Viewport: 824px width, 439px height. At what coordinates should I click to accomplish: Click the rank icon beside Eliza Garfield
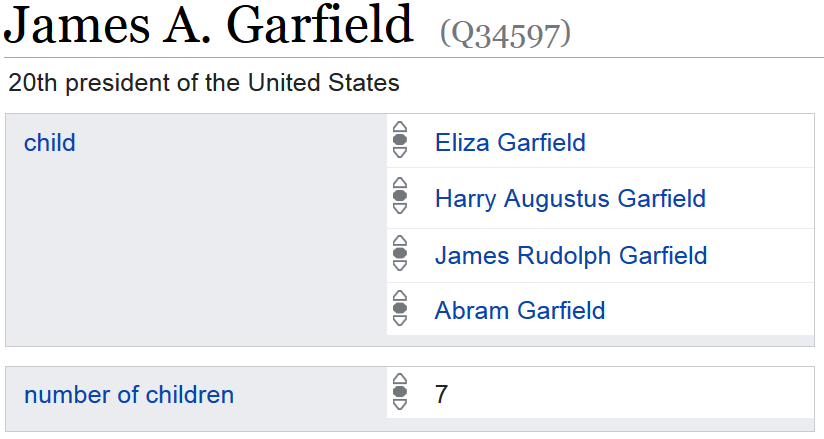pyautogui.click(x=400, y=141)
